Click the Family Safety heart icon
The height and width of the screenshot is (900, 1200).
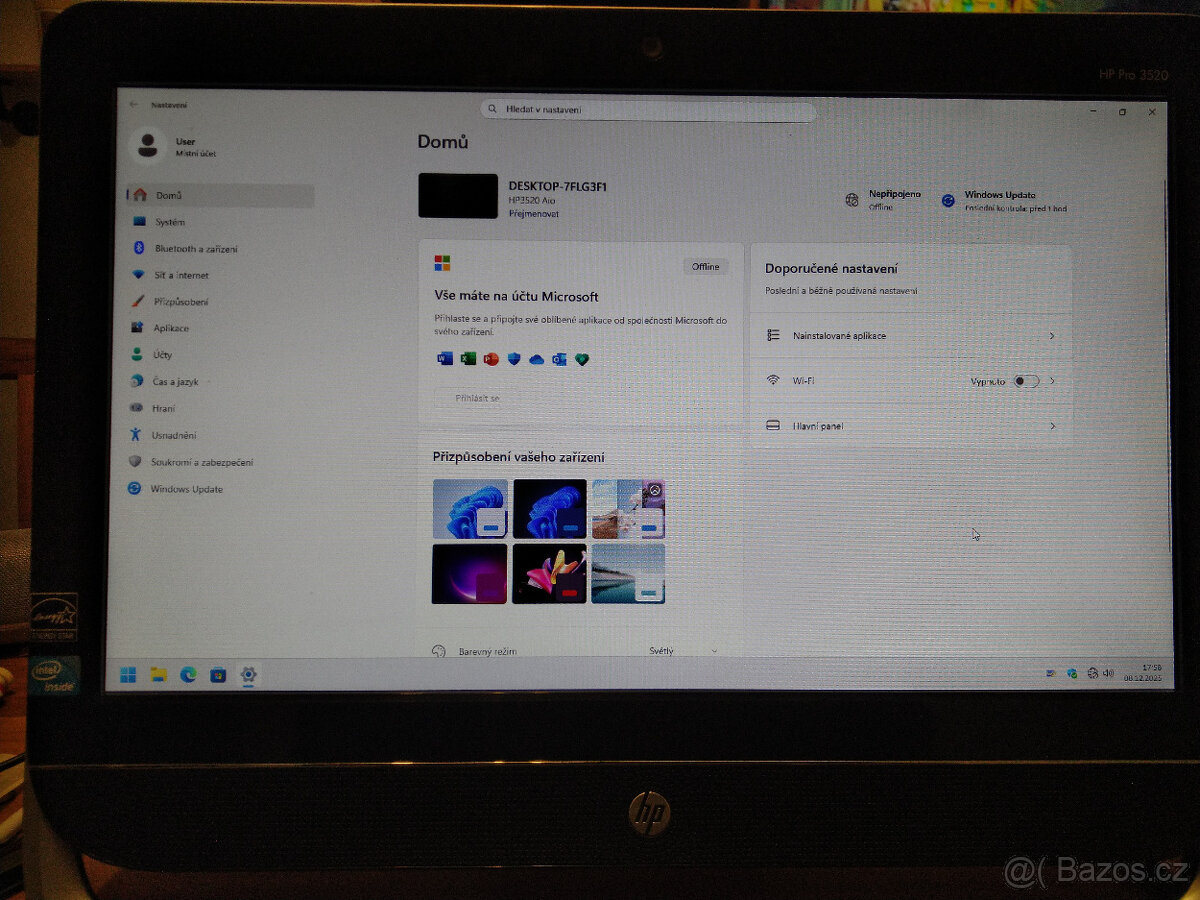click(582, 359)
